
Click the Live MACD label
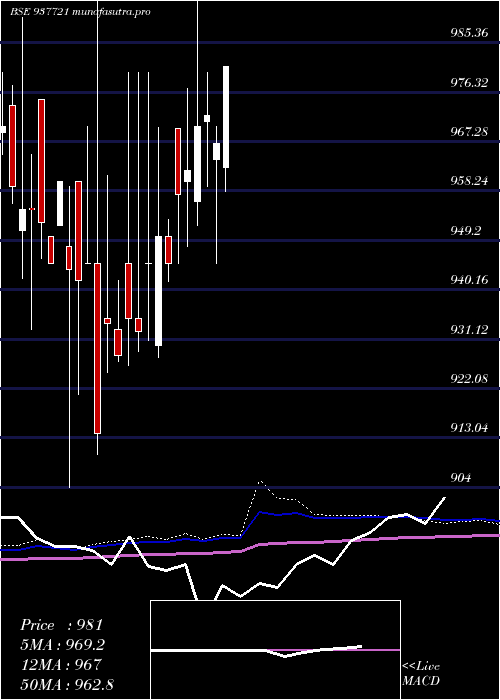[421, 674]
